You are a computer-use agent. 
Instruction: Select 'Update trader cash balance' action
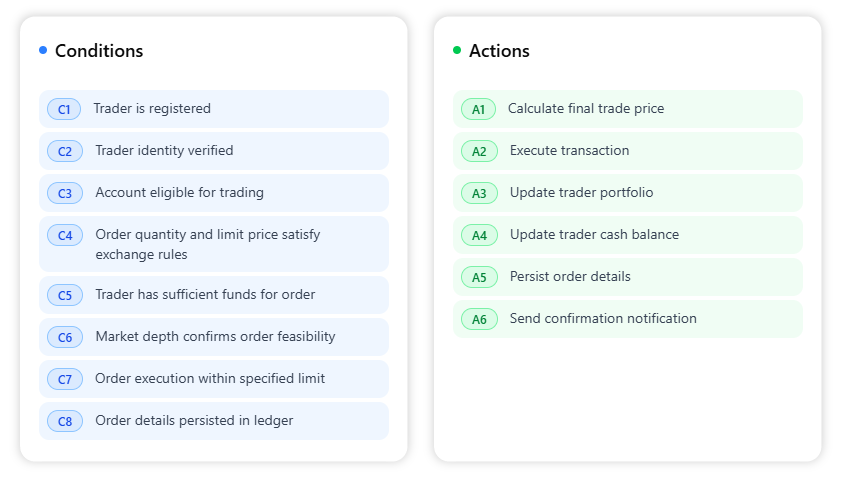click(x=594, y=235)
